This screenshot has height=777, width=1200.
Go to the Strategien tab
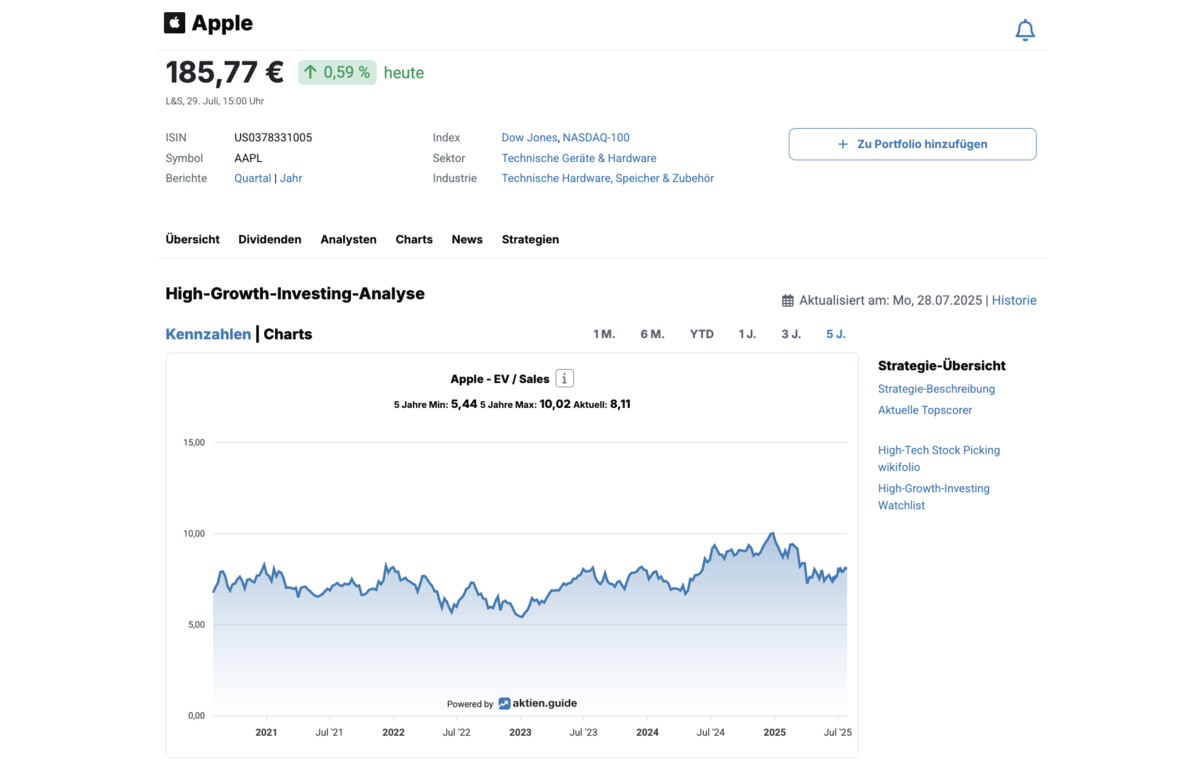(x=530, y=240)
